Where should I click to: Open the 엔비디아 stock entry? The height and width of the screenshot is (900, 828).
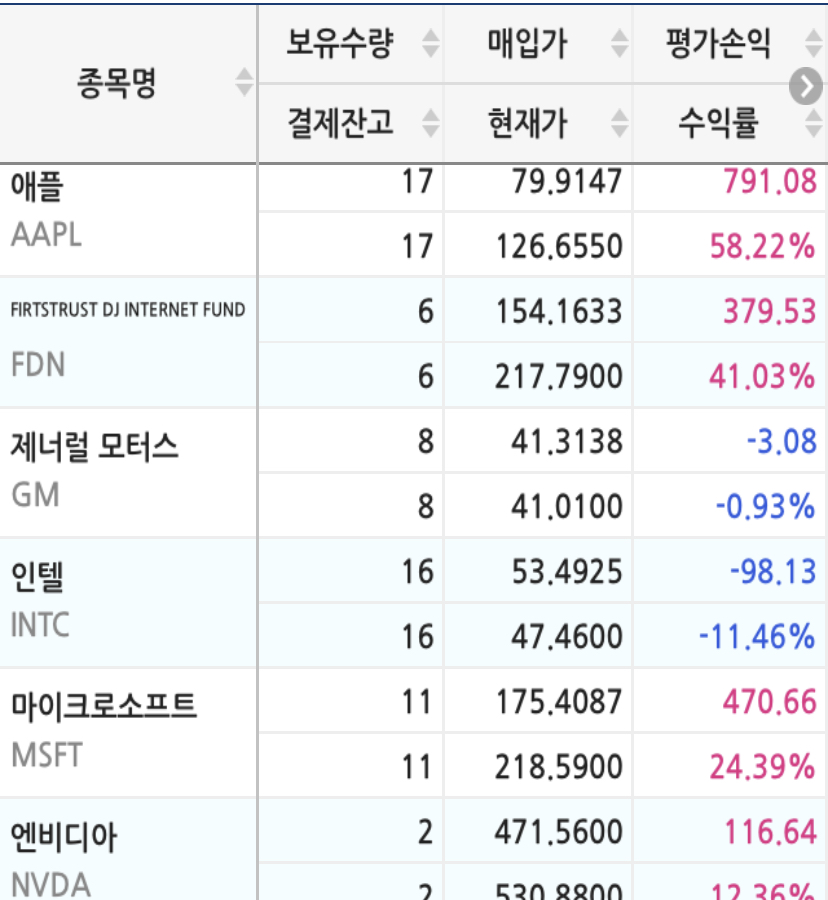tap(64, 837)
